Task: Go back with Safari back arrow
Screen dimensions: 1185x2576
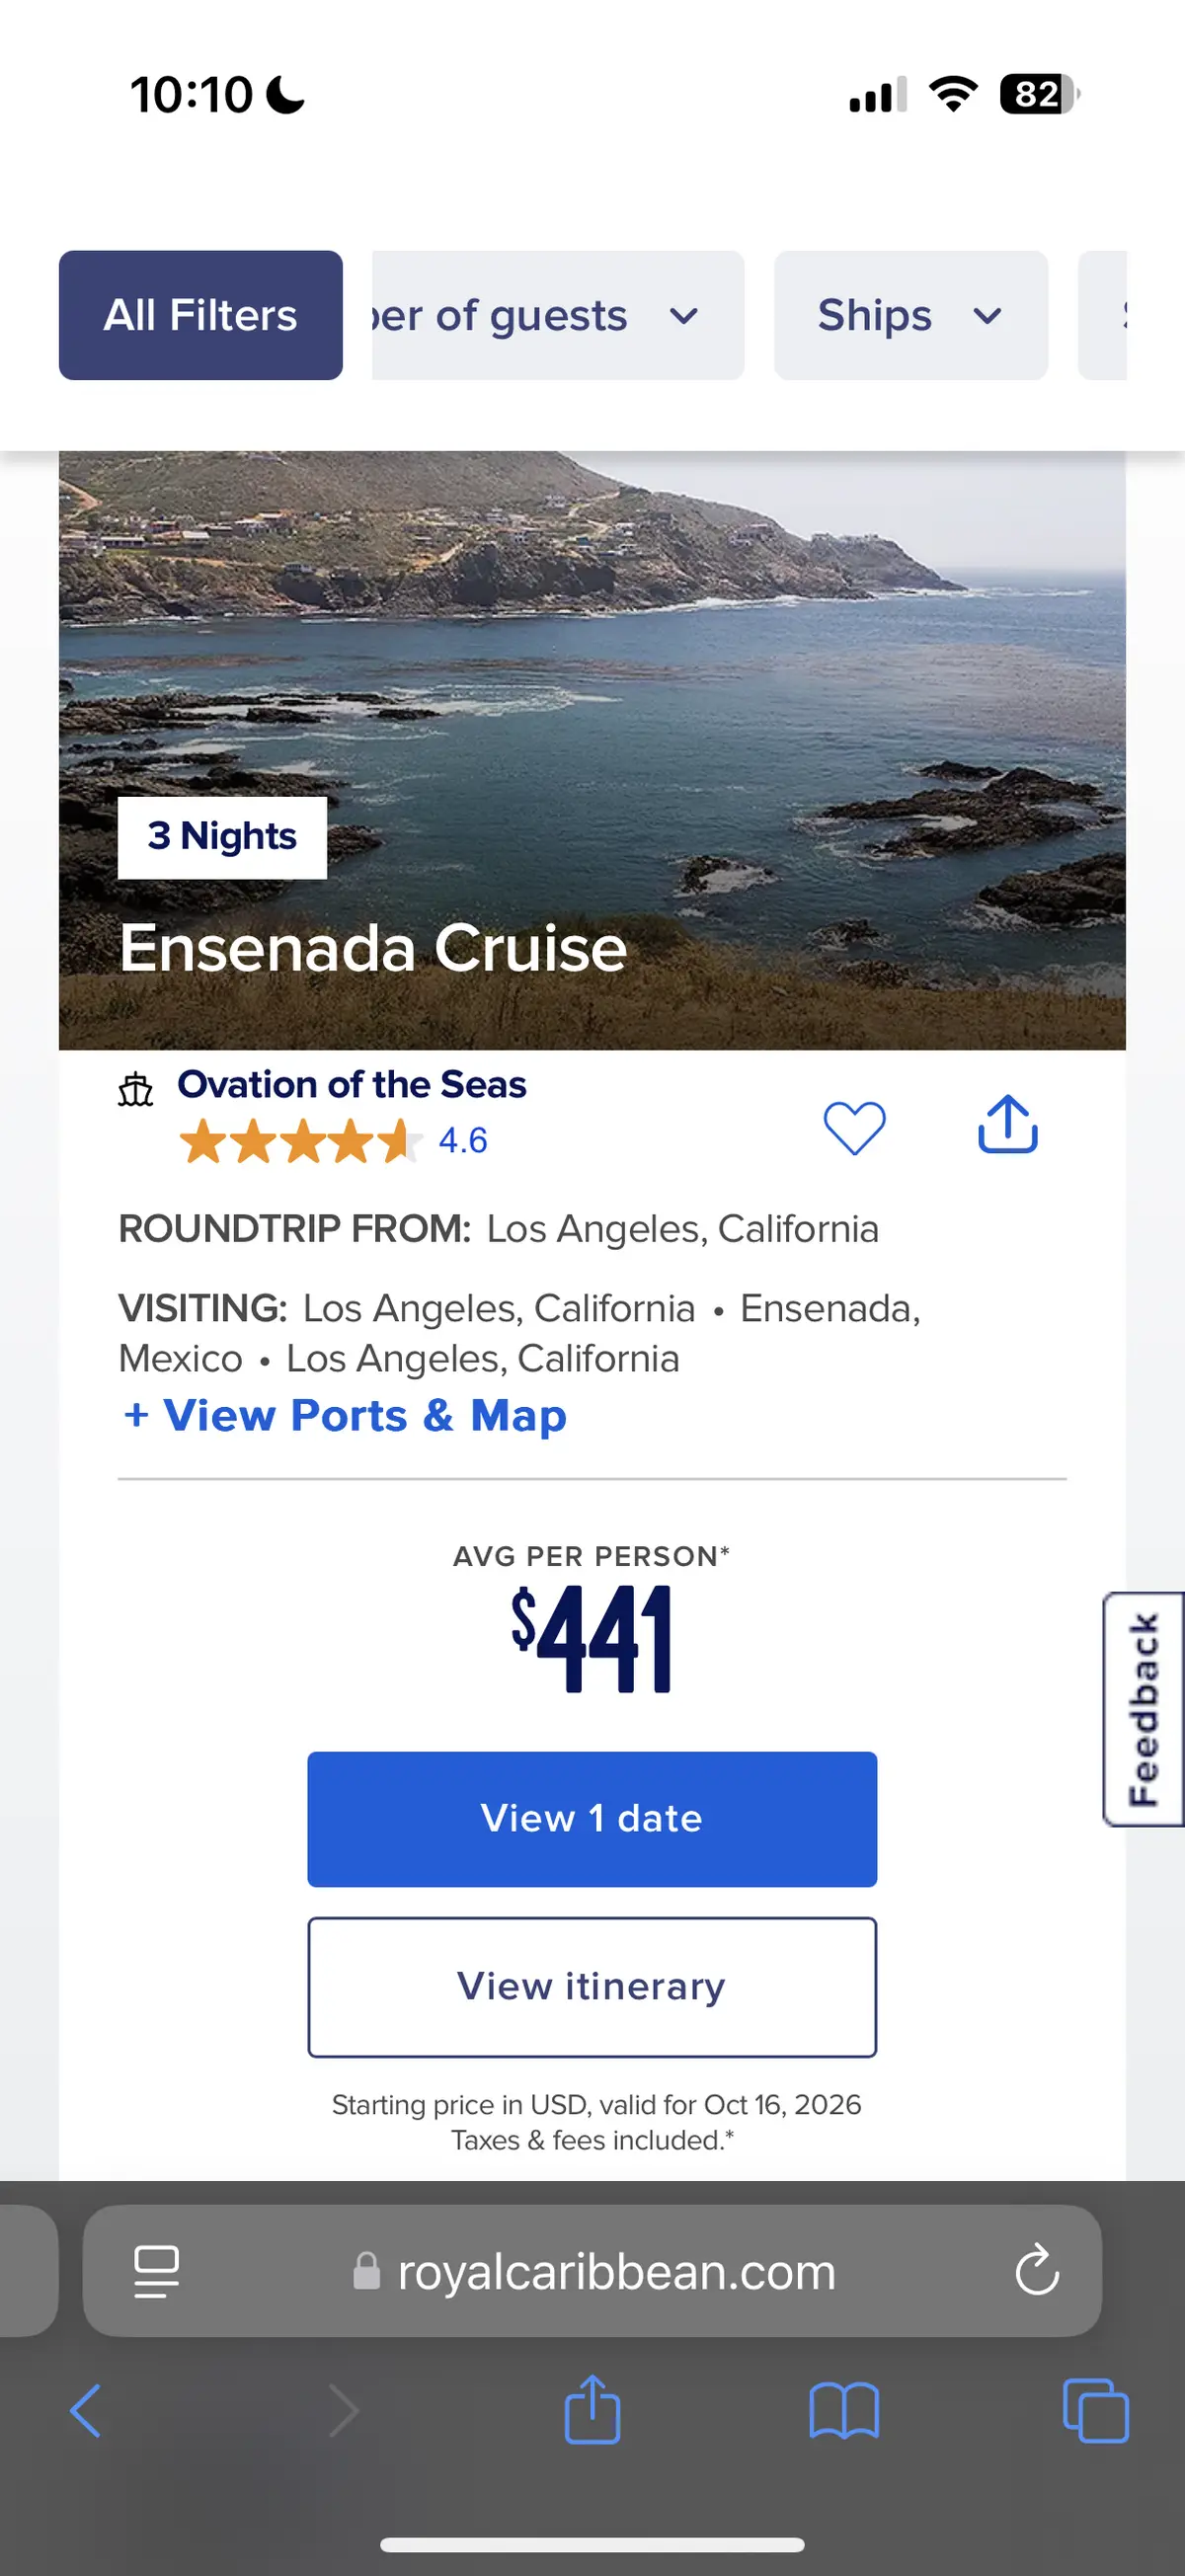Action: pyautogui.click(x=86, y=2410)
